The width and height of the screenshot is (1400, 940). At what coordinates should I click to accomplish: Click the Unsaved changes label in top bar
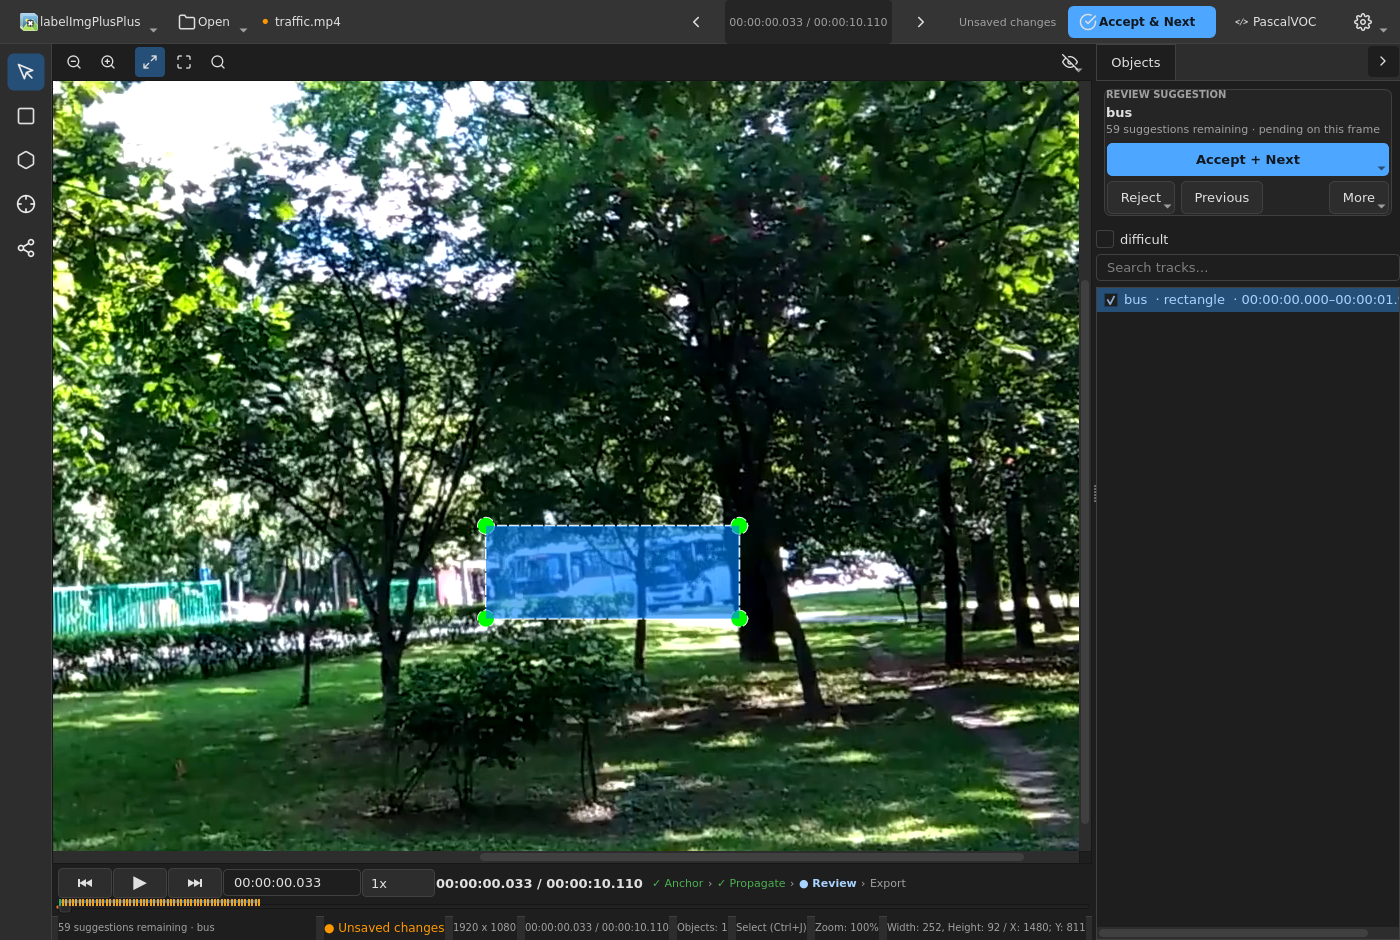(1007, 22)
